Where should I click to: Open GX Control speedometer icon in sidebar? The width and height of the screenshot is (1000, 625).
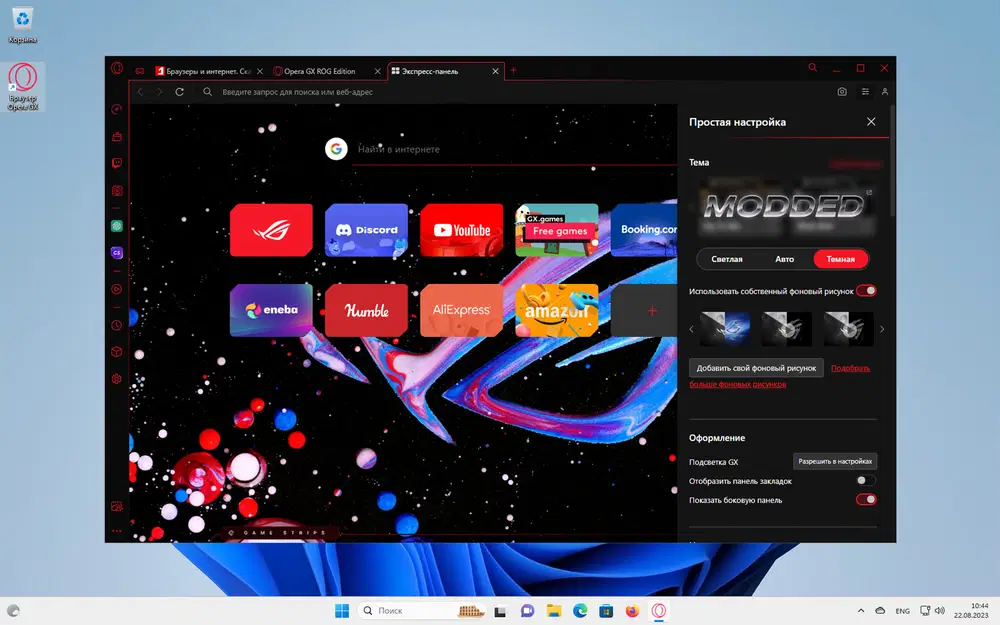pyautogui.click(x=117, y=109)
